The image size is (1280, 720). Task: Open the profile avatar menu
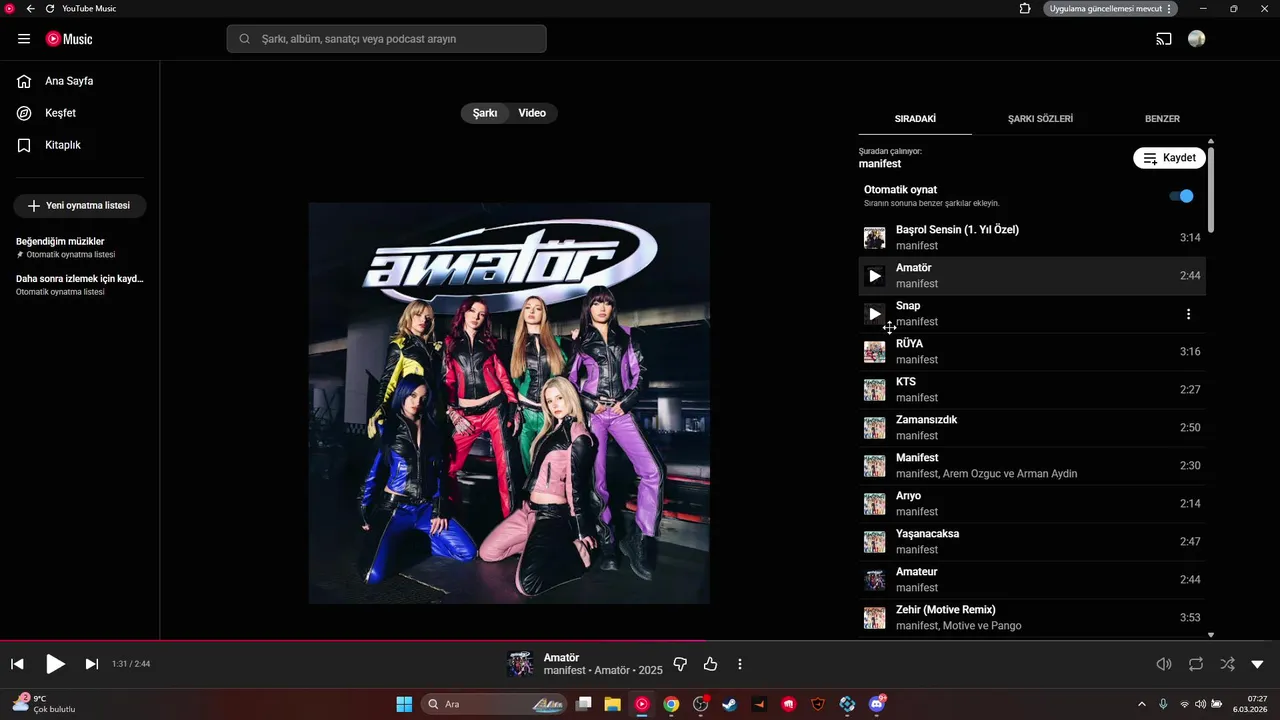pos(1197,39)
